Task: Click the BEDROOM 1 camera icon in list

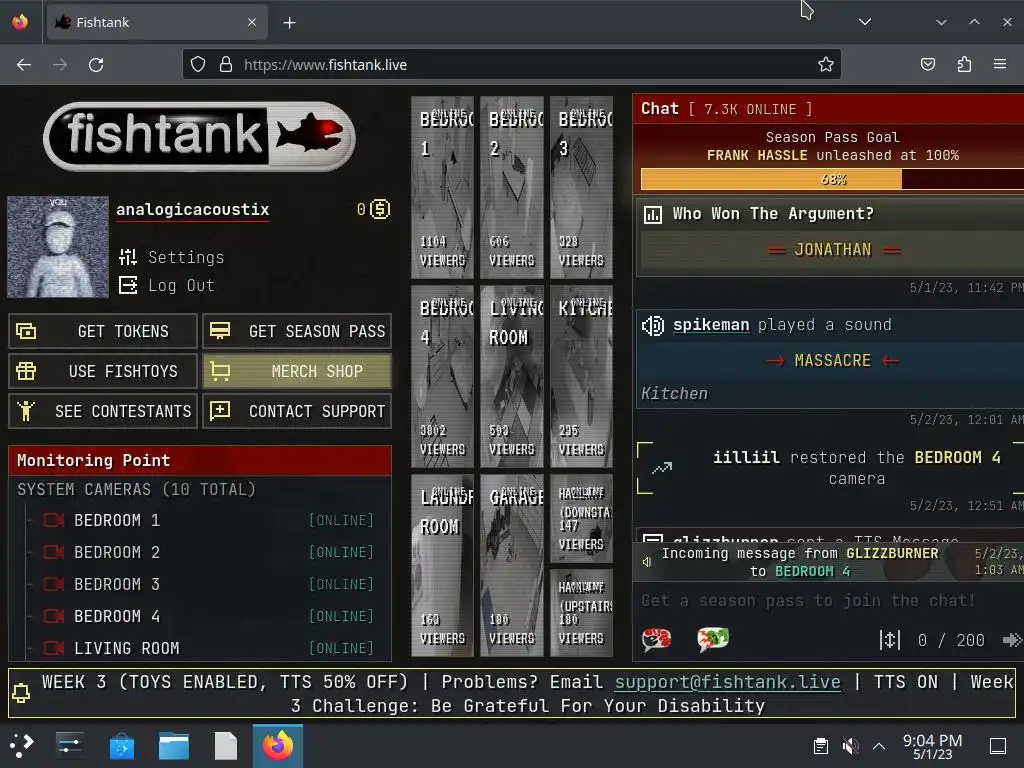Action: coord(54,520)
